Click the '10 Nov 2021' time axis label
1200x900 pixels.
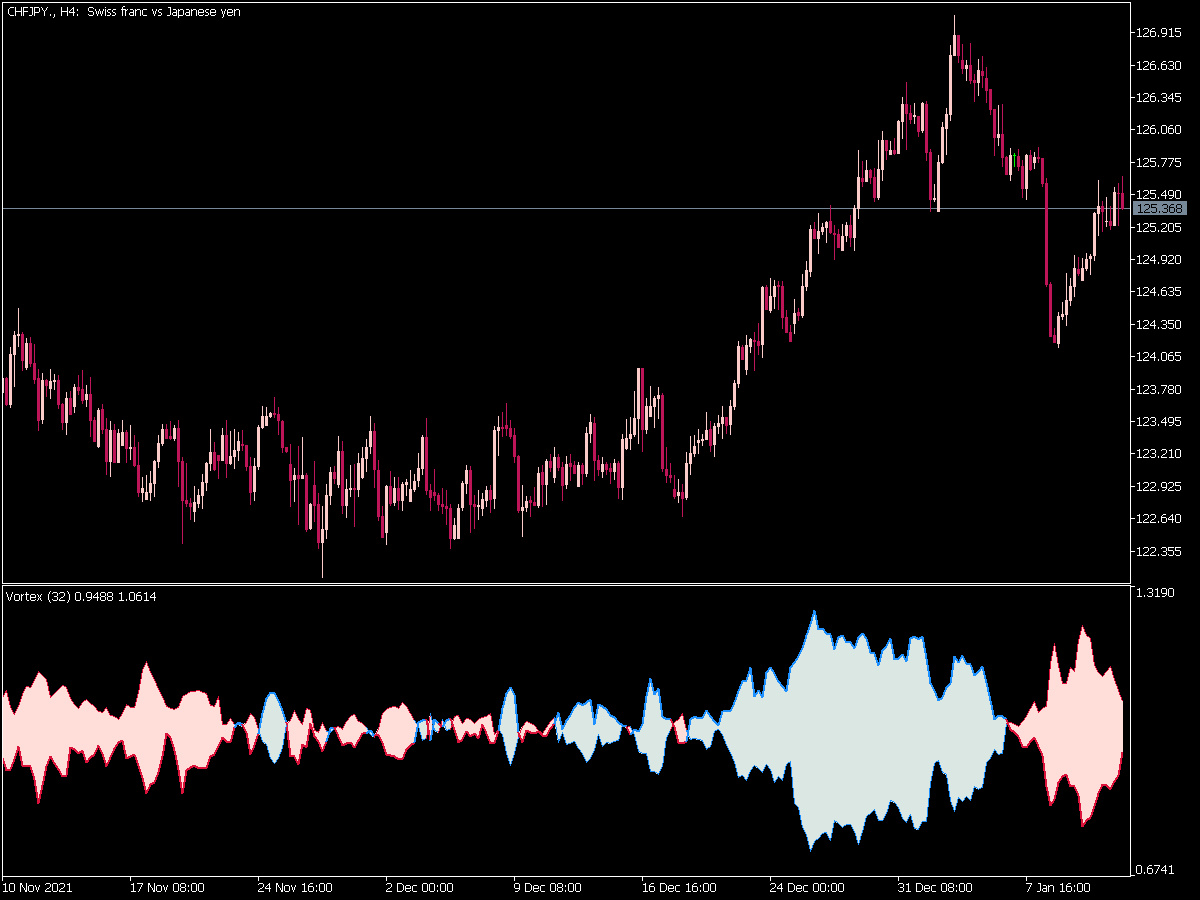(37, 888)
